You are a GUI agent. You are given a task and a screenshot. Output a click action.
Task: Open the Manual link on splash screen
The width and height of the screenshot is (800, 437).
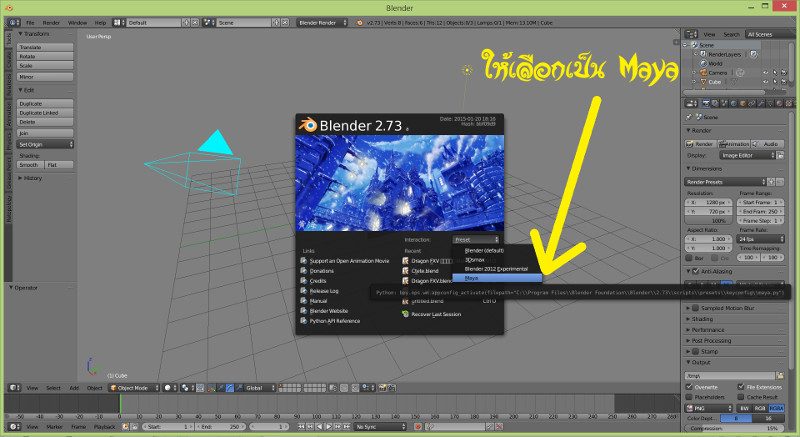coord(318,301)
